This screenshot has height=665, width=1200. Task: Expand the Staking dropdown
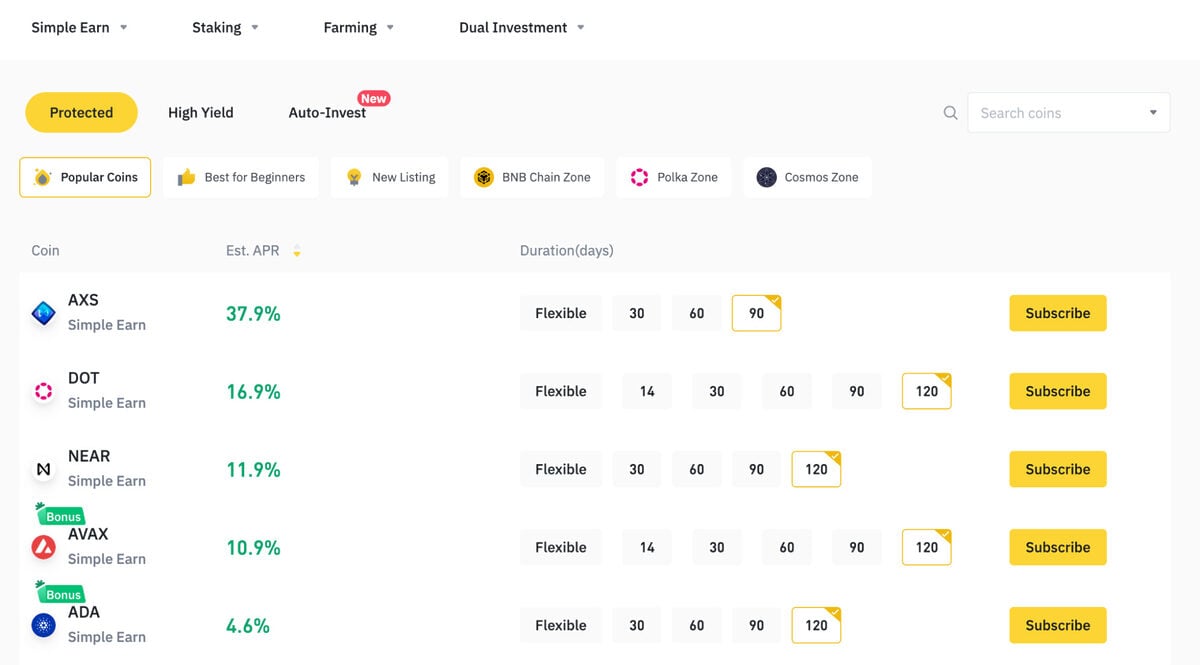[x=225, y=28]
